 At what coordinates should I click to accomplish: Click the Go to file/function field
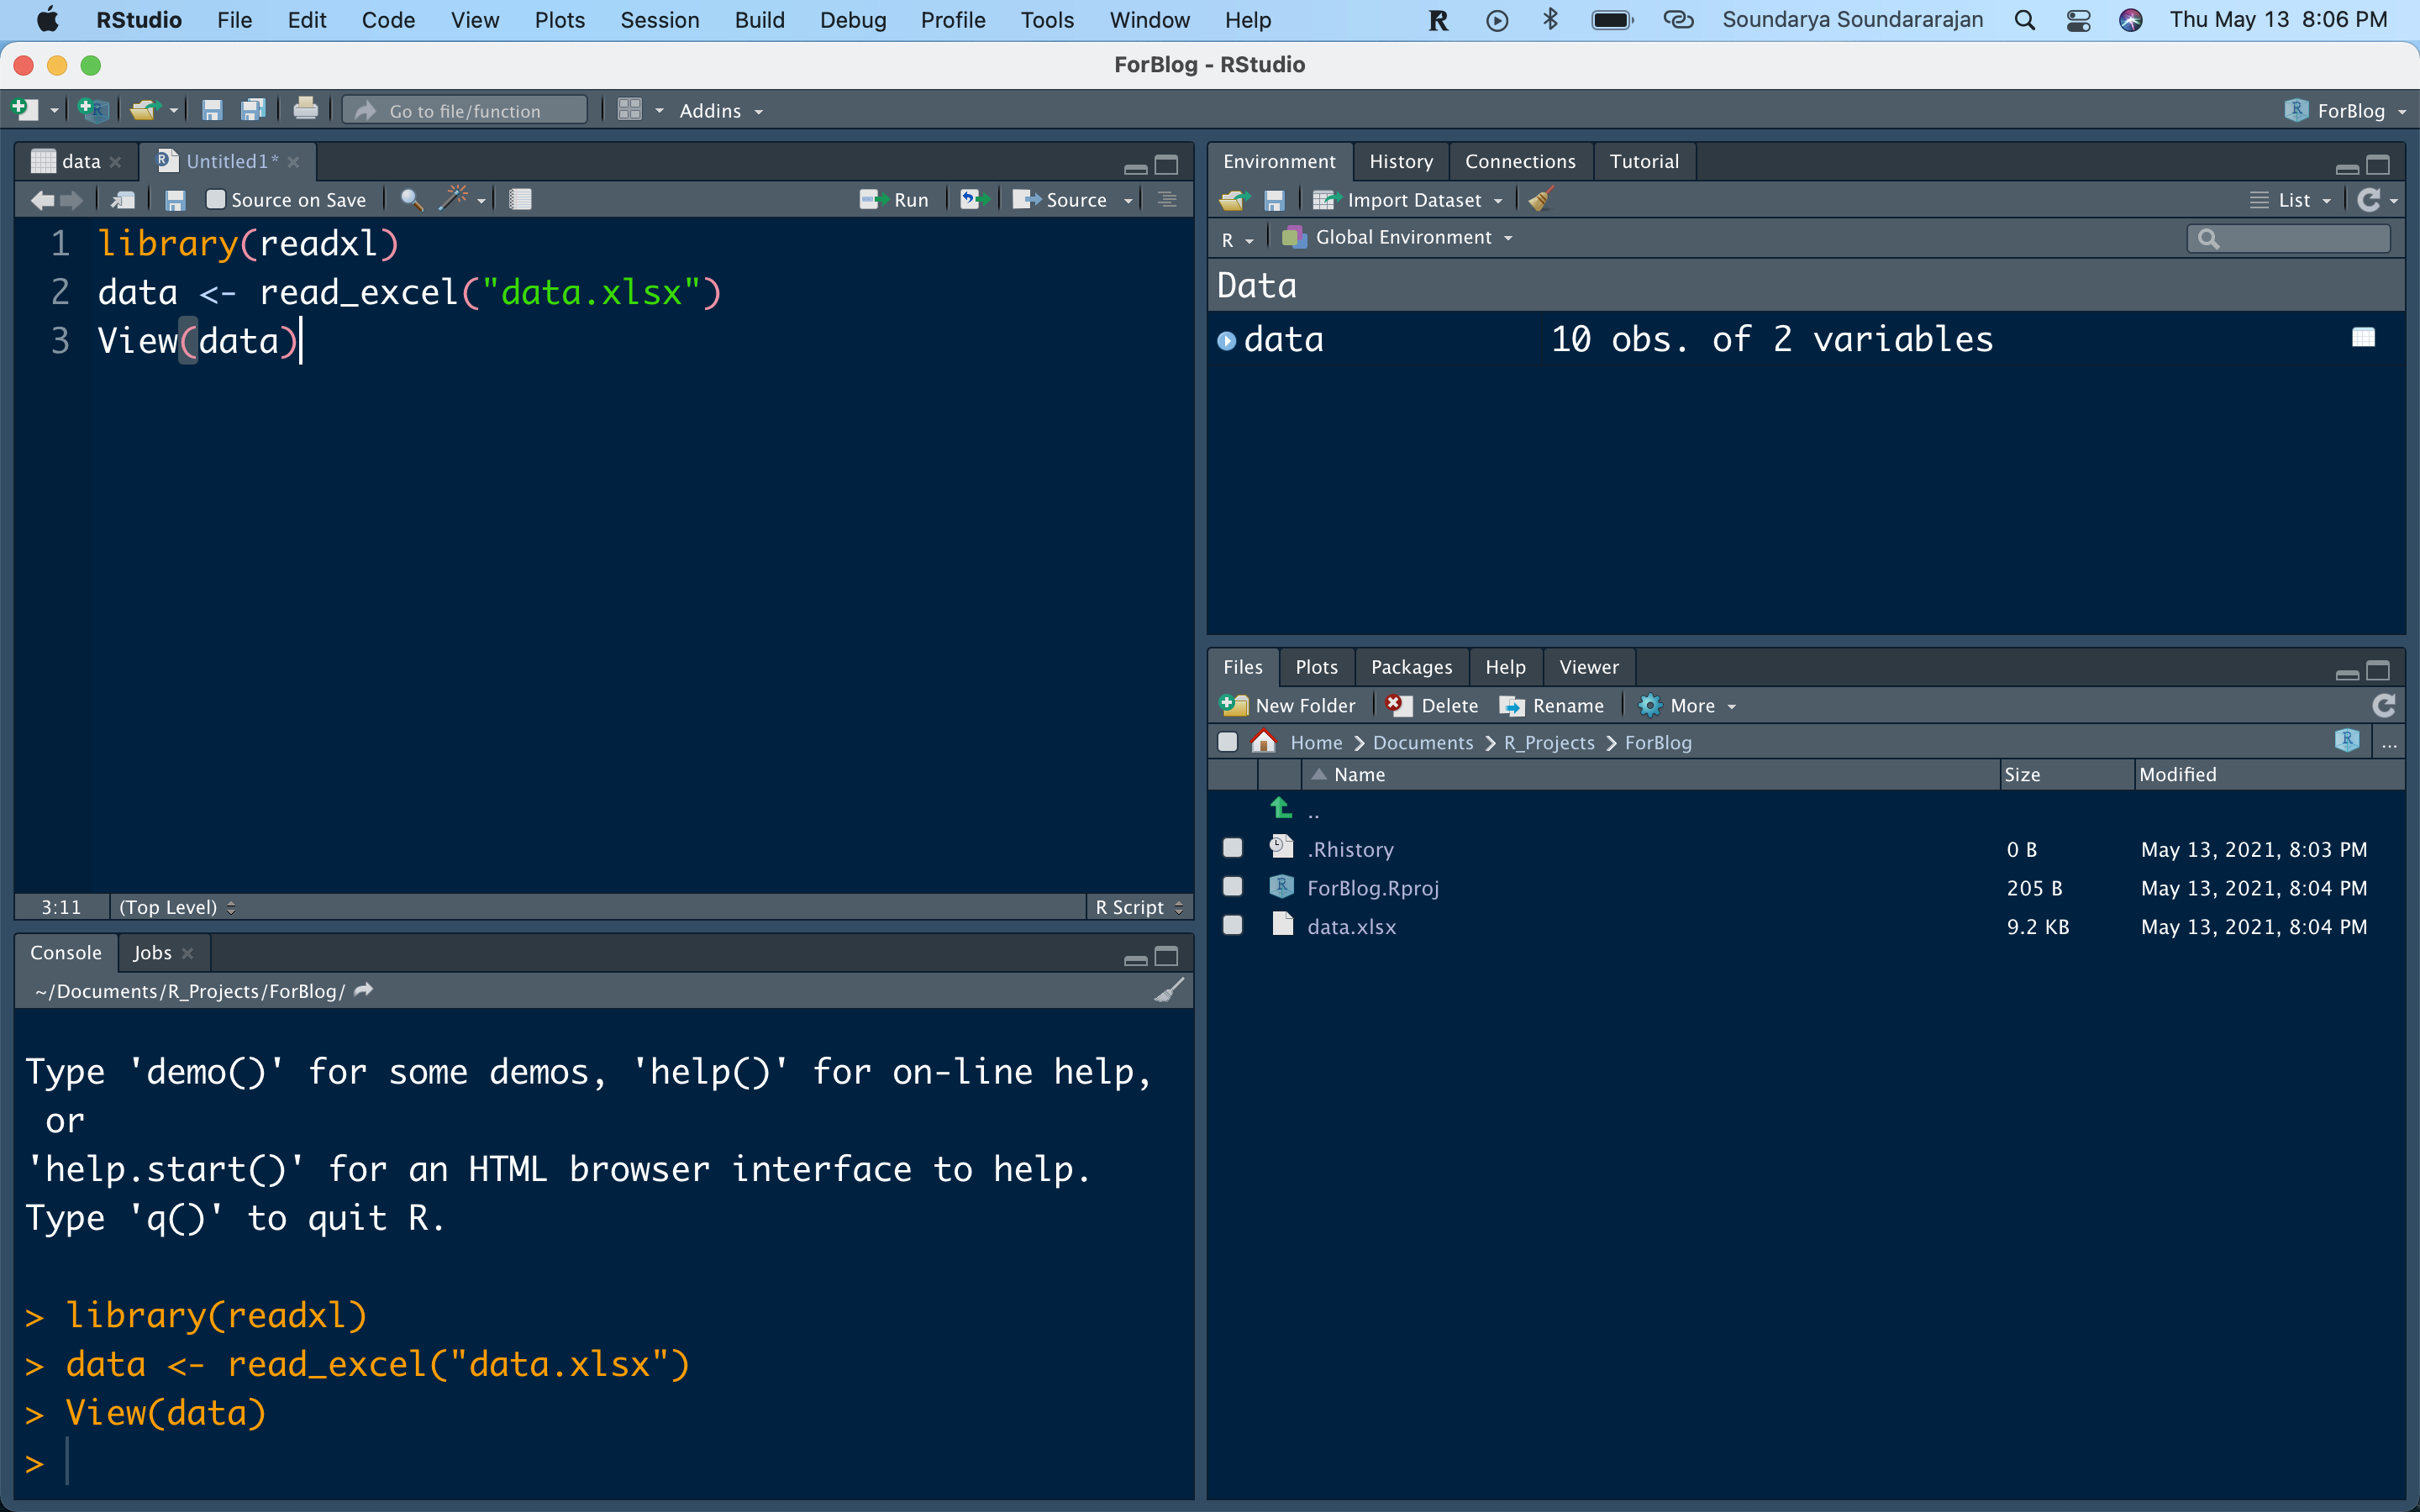coord(466,110)
